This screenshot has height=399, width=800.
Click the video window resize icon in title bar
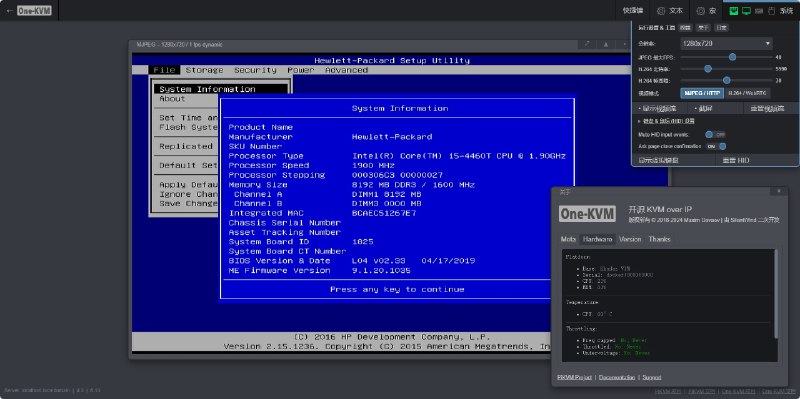[587, 44]
